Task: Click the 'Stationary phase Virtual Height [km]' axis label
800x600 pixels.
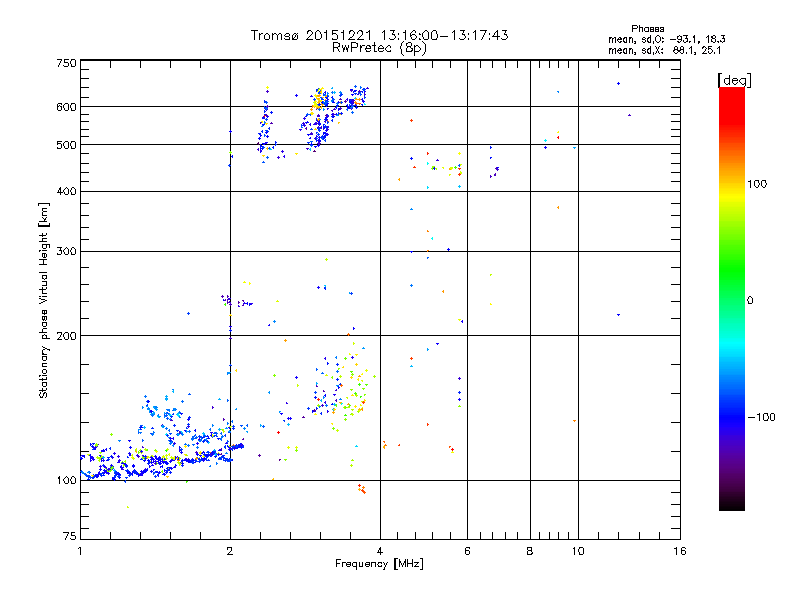Action: coord(44,300)
